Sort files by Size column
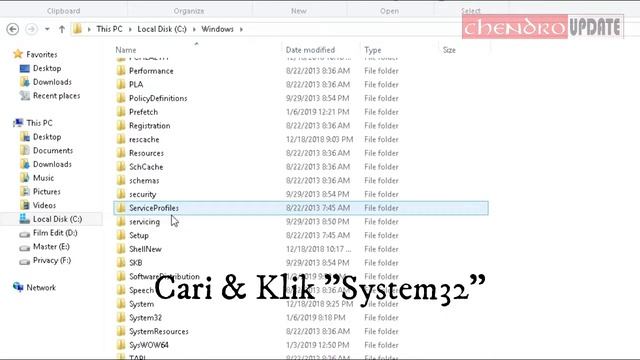Image resolution: width=640 pixels, height=360 pixels. coord(449,50)
